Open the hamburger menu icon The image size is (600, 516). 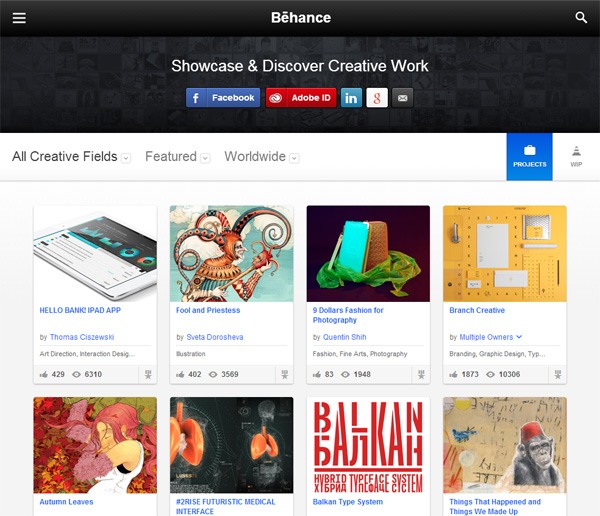(x=19, y=18)
